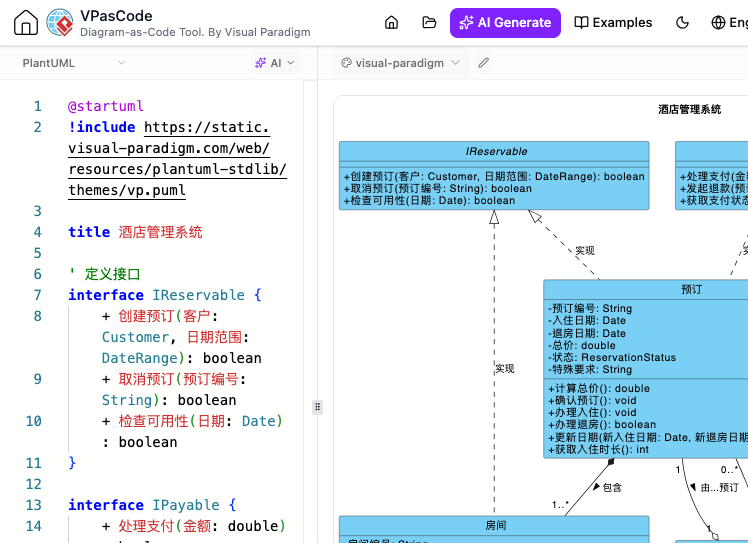Image resolution: width=748 pixels, height=543 pixels.
Task: Click the AI Generate button
Action: [x=505, y=22]
